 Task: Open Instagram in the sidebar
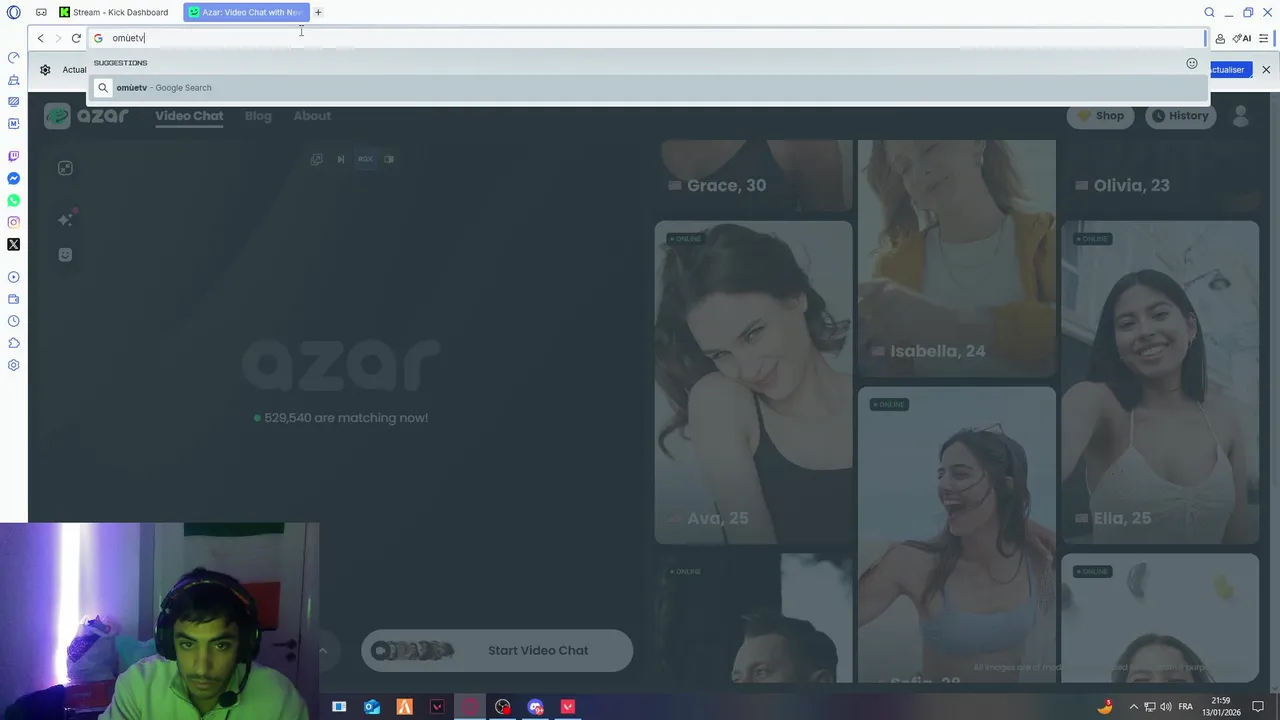pyautogui.click(x=13, y=222)
